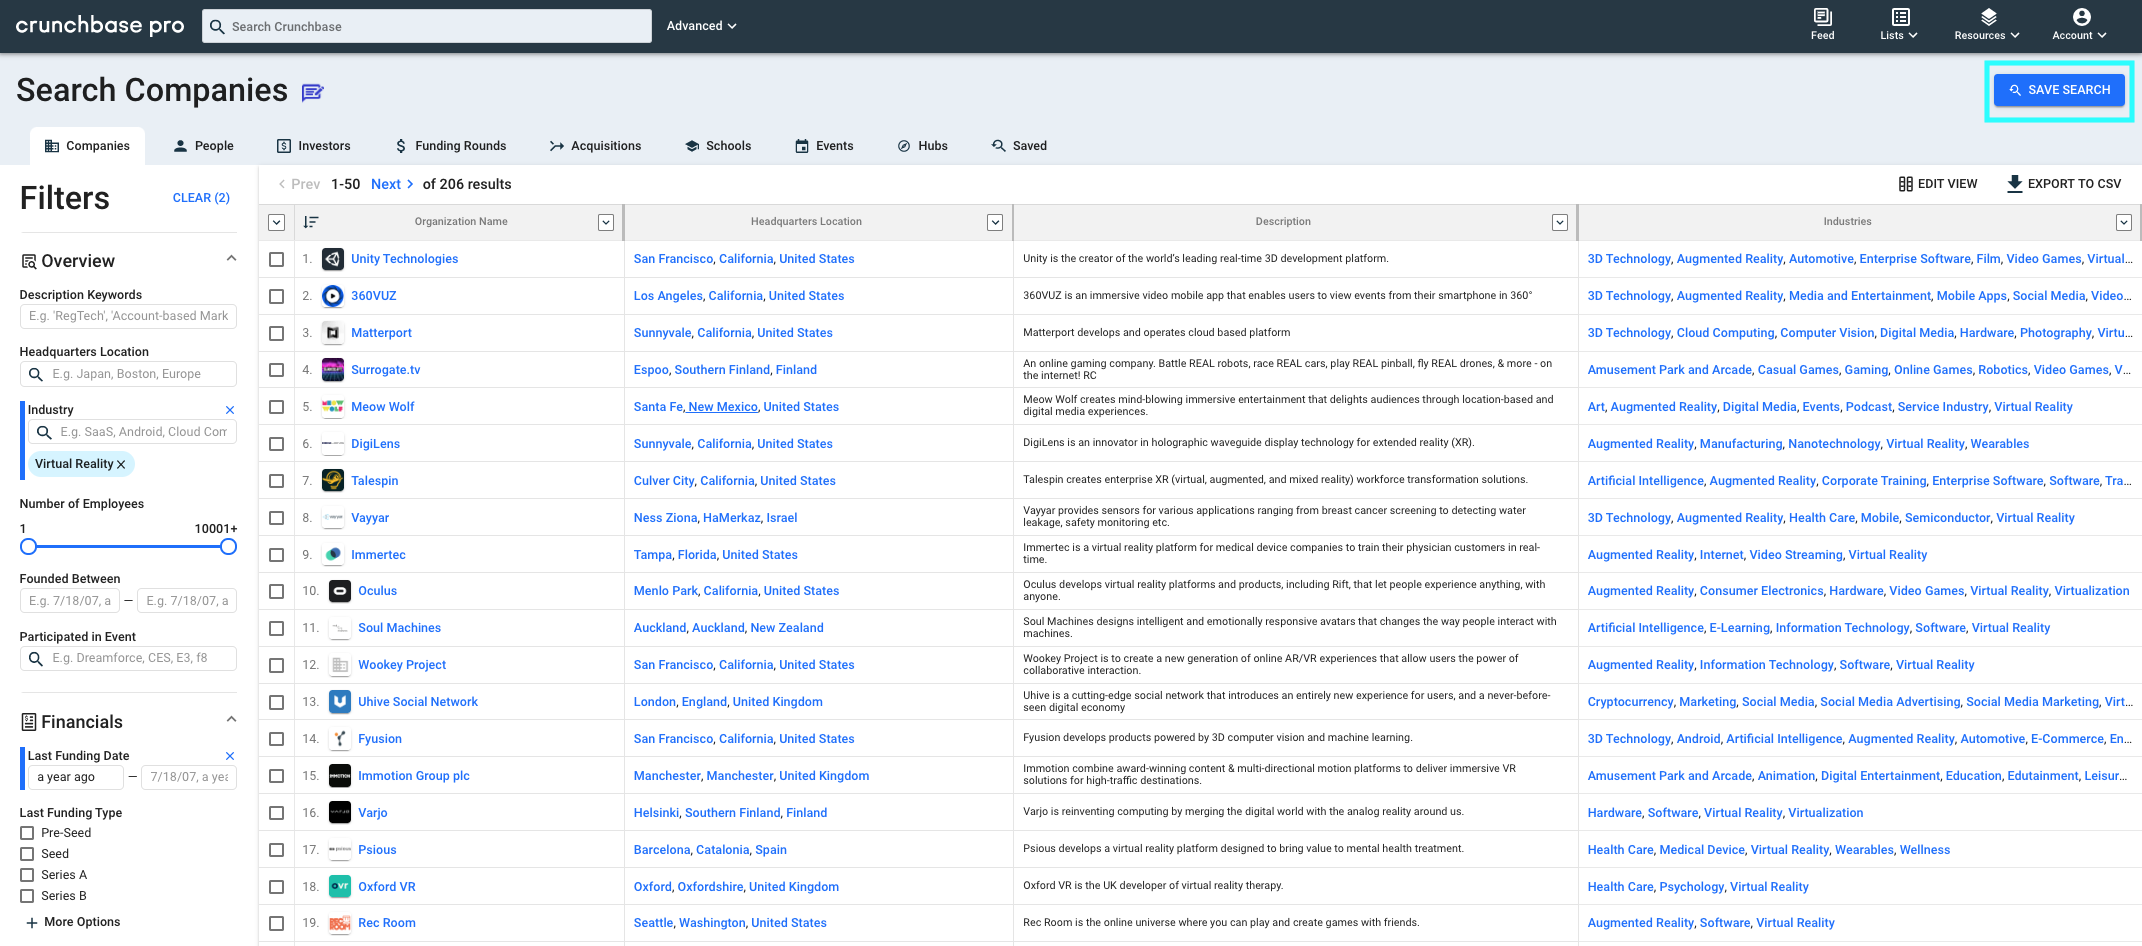The height and width of the screenshot is (946, 2142).
Task: Check the Seed funding type
Action: (x=27, y=854)
